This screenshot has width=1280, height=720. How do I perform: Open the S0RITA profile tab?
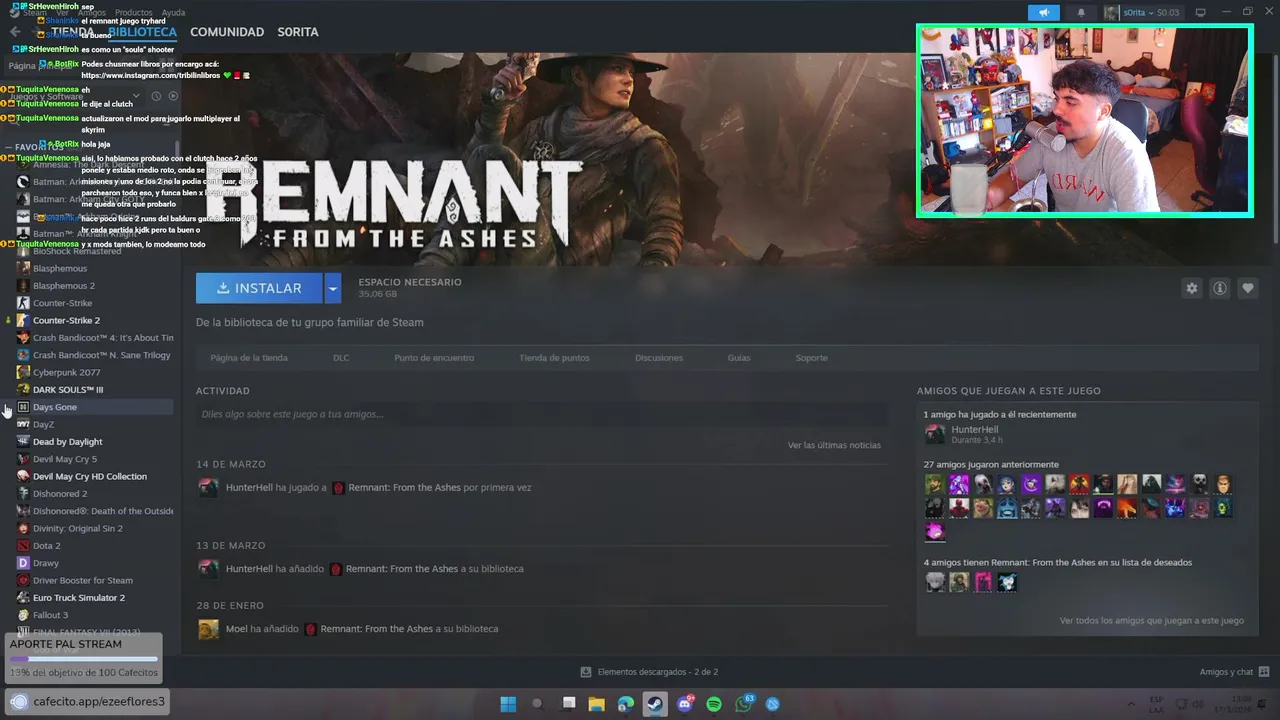coord(298,32)
